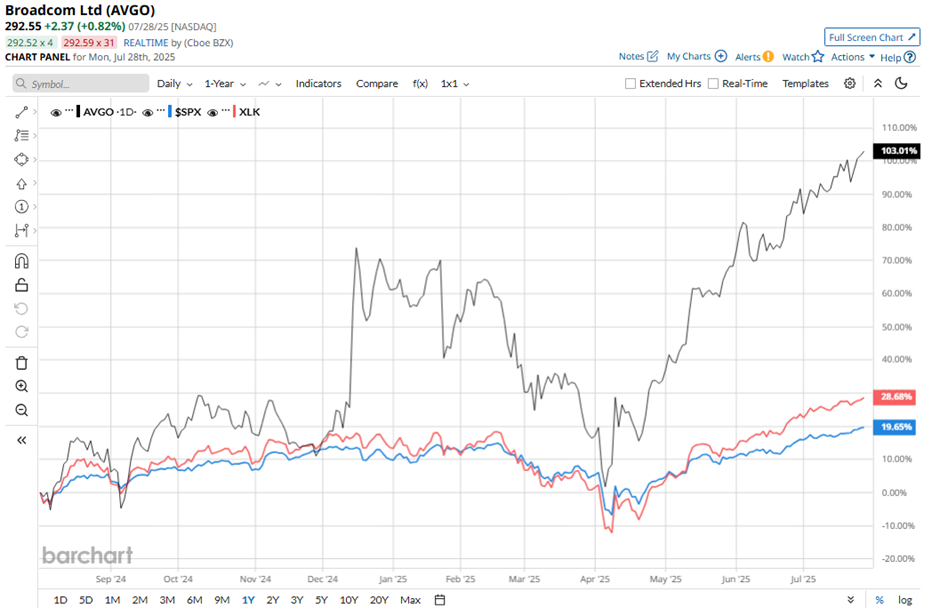The image size is (940, 608).
Task: Select the 5Y time range
Action: [x=321, y=600]
